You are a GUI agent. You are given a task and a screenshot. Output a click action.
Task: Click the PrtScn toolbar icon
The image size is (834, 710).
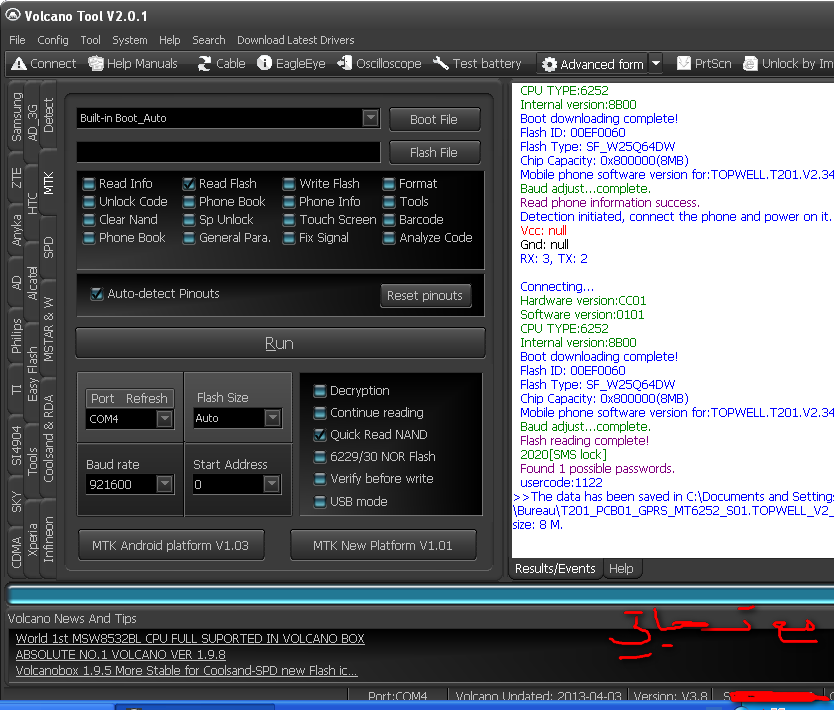[683, 64]
